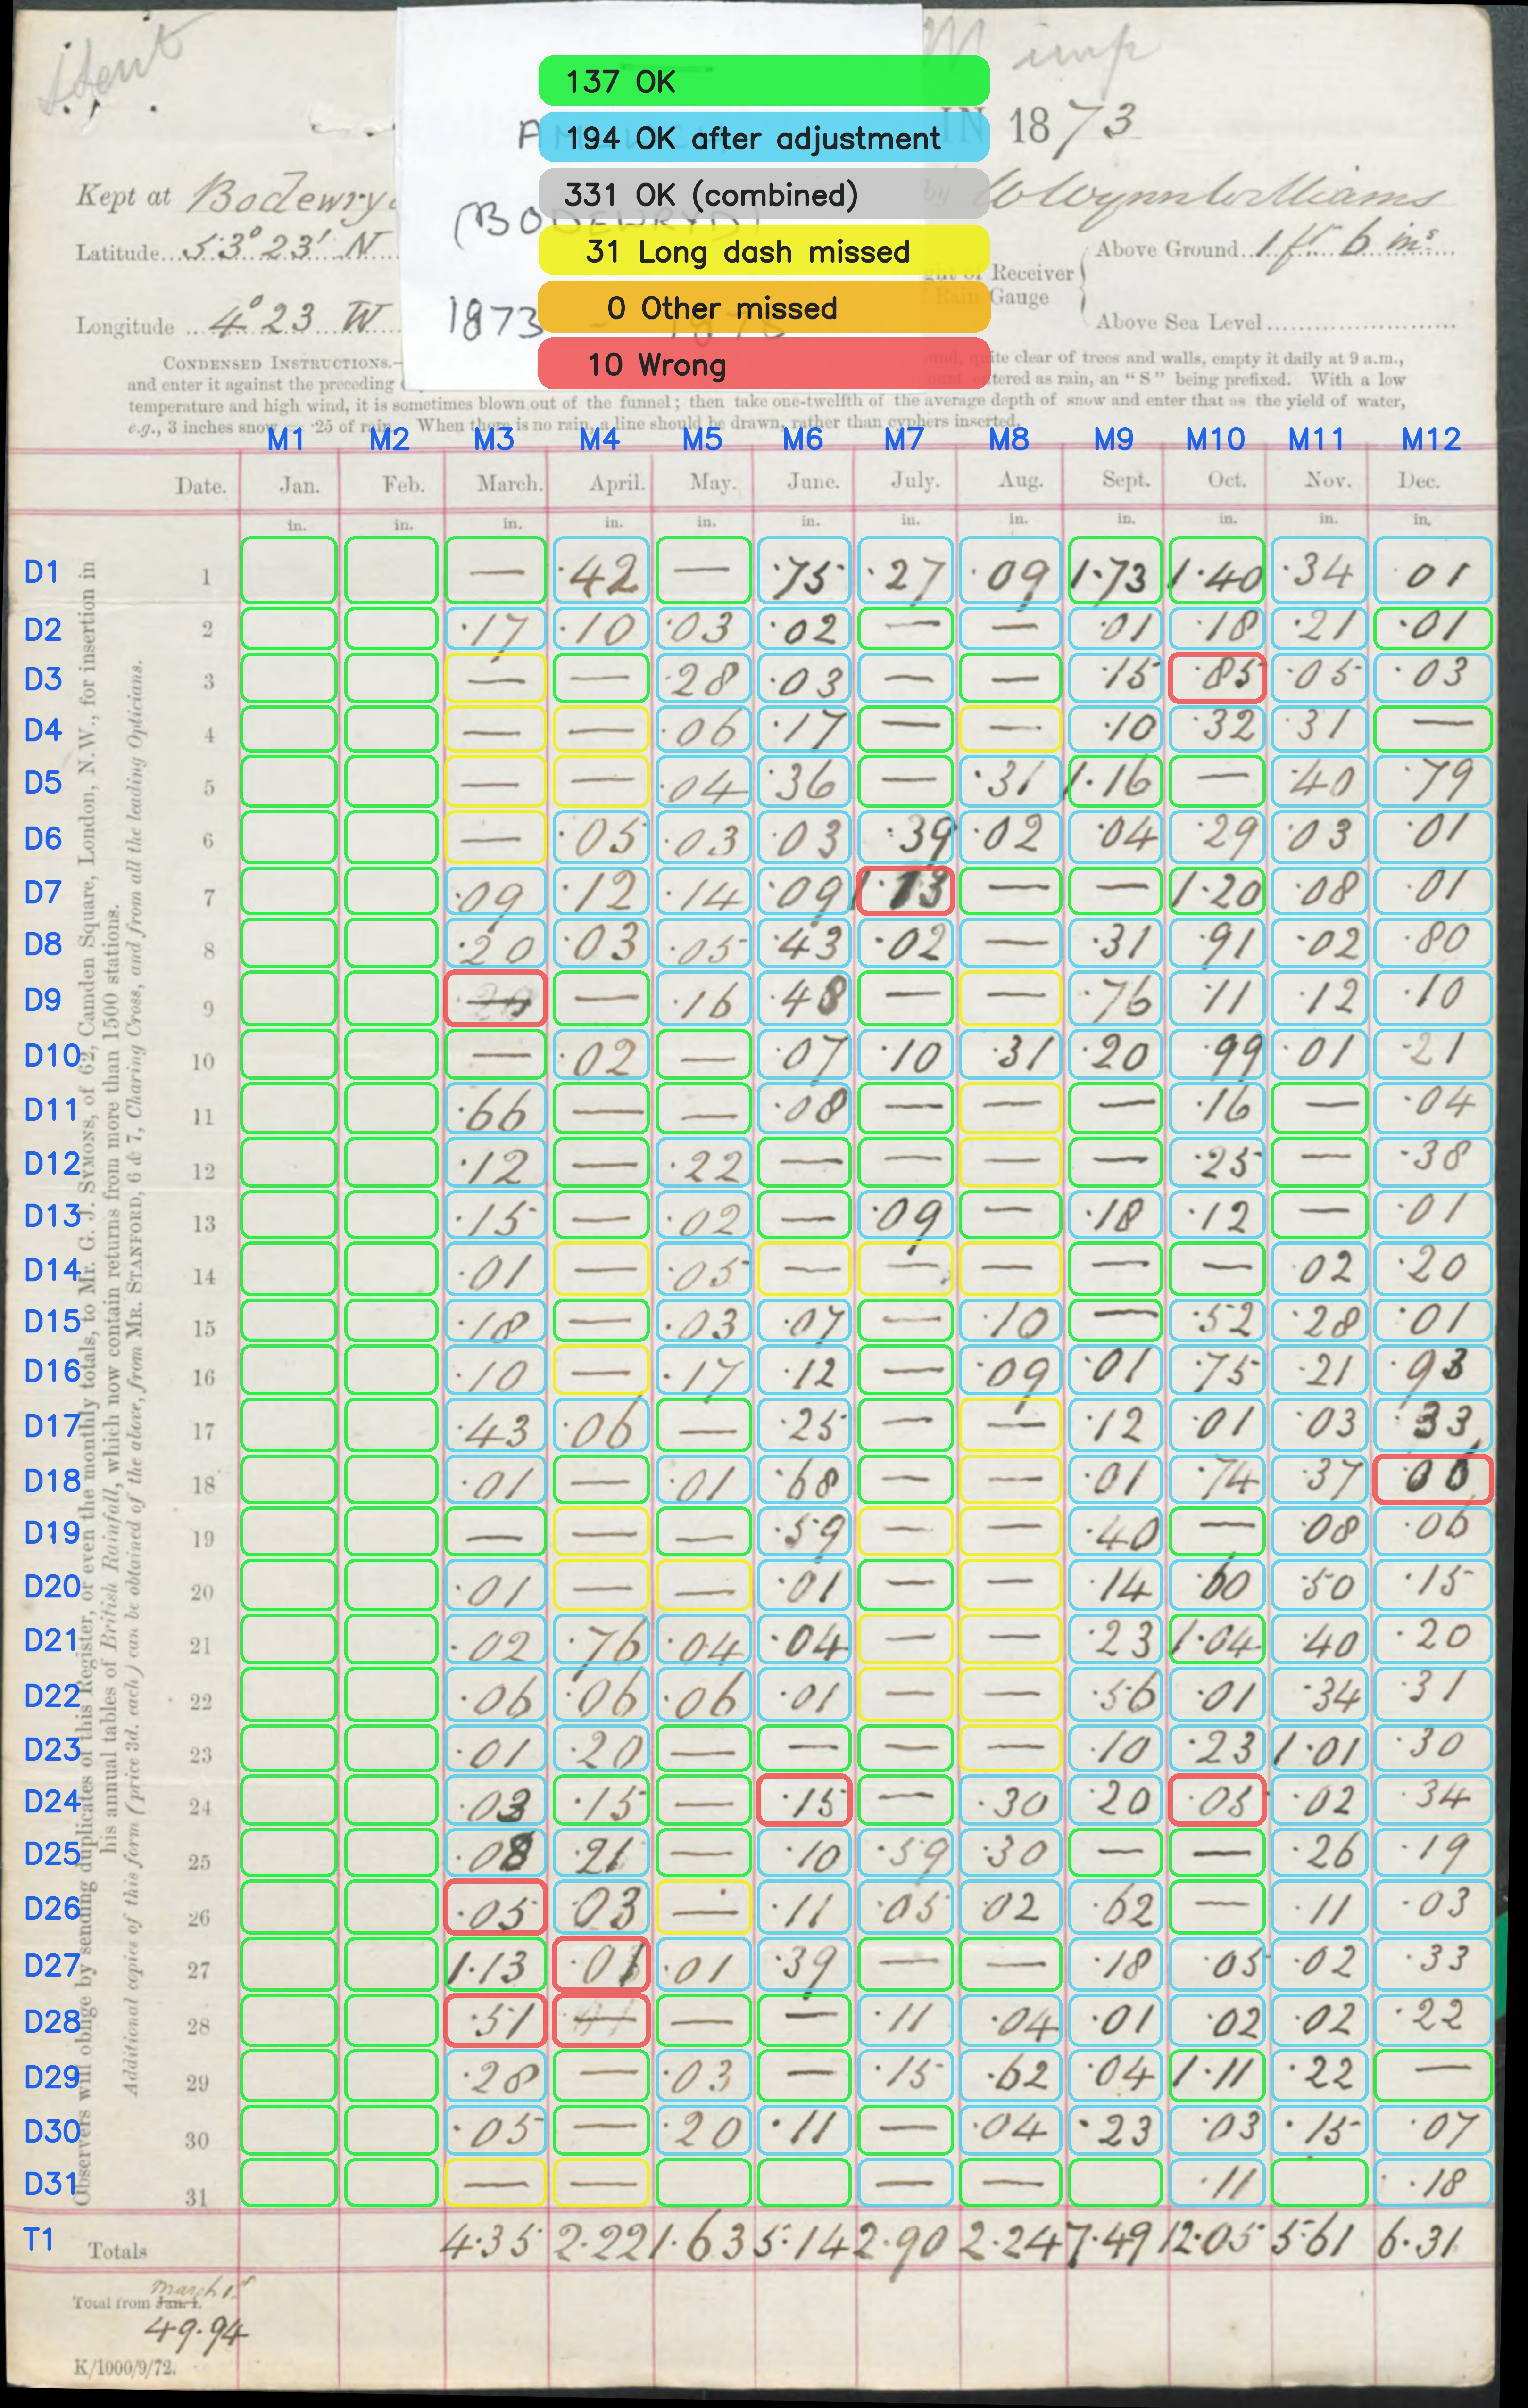Click the D1 row label

43,572
